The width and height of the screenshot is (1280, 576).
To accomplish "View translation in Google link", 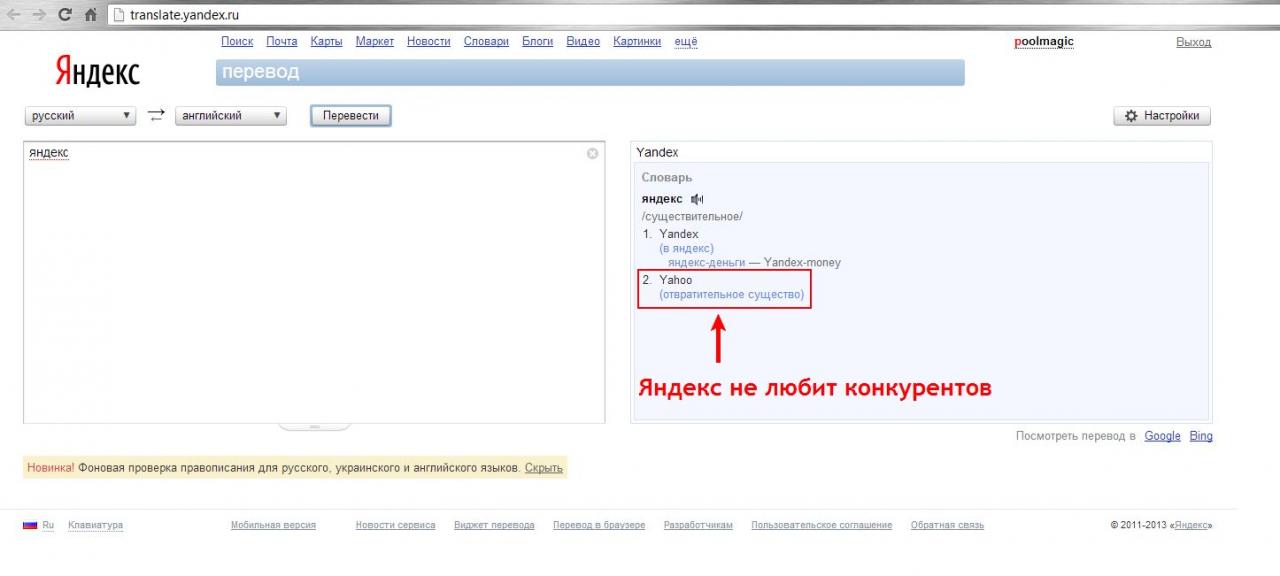I will pyautogui.click(x=1162, y=436).
